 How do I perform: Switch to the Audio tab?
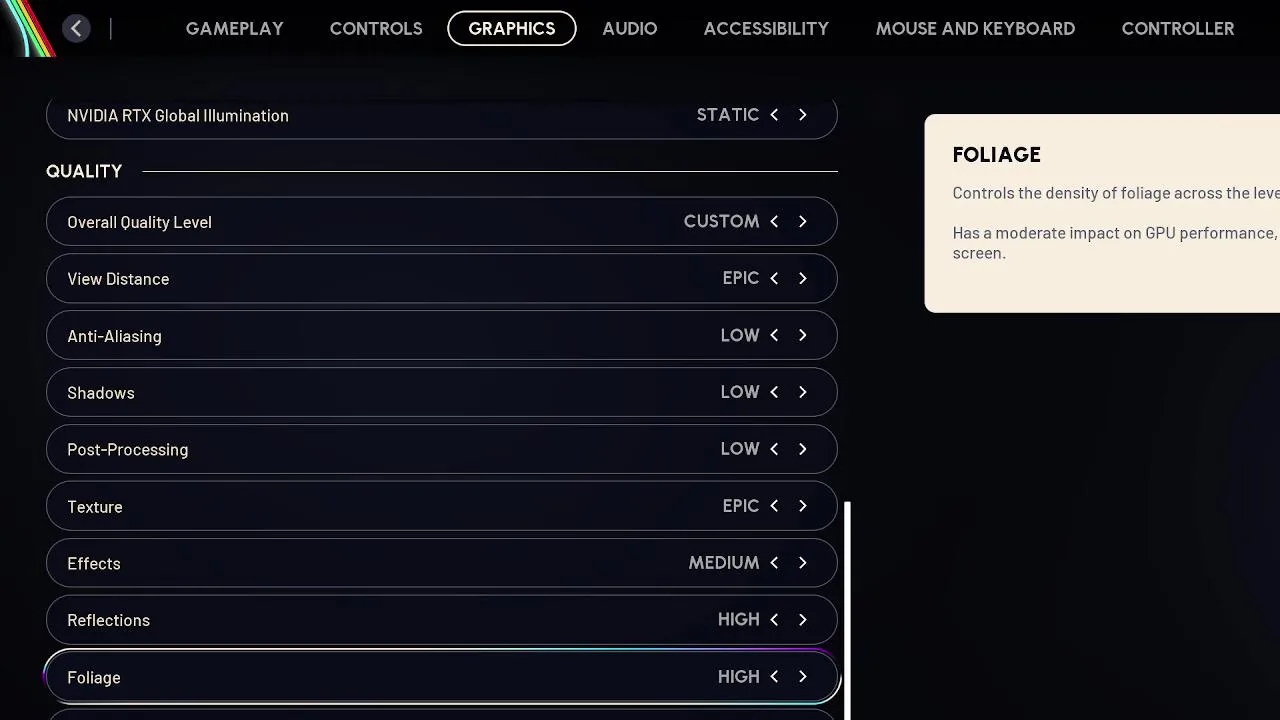(x=629, y=29)
